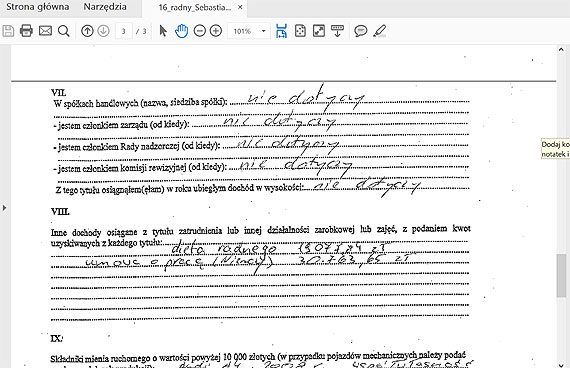The image size is (570, 368).
Task: Open the zoom level dropdown arrow
Action: (x=264, y=31)
